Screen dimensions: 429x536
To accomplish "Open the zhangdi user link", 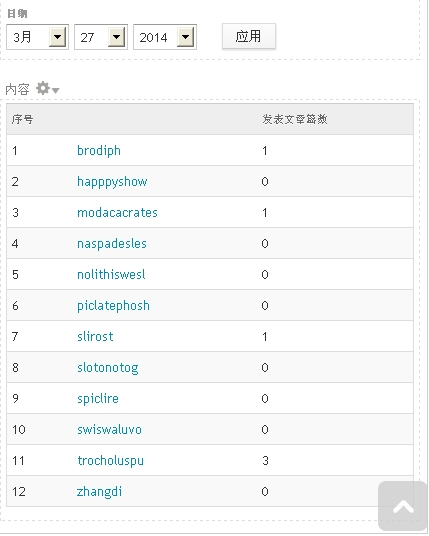I will [x=99, y=492].
